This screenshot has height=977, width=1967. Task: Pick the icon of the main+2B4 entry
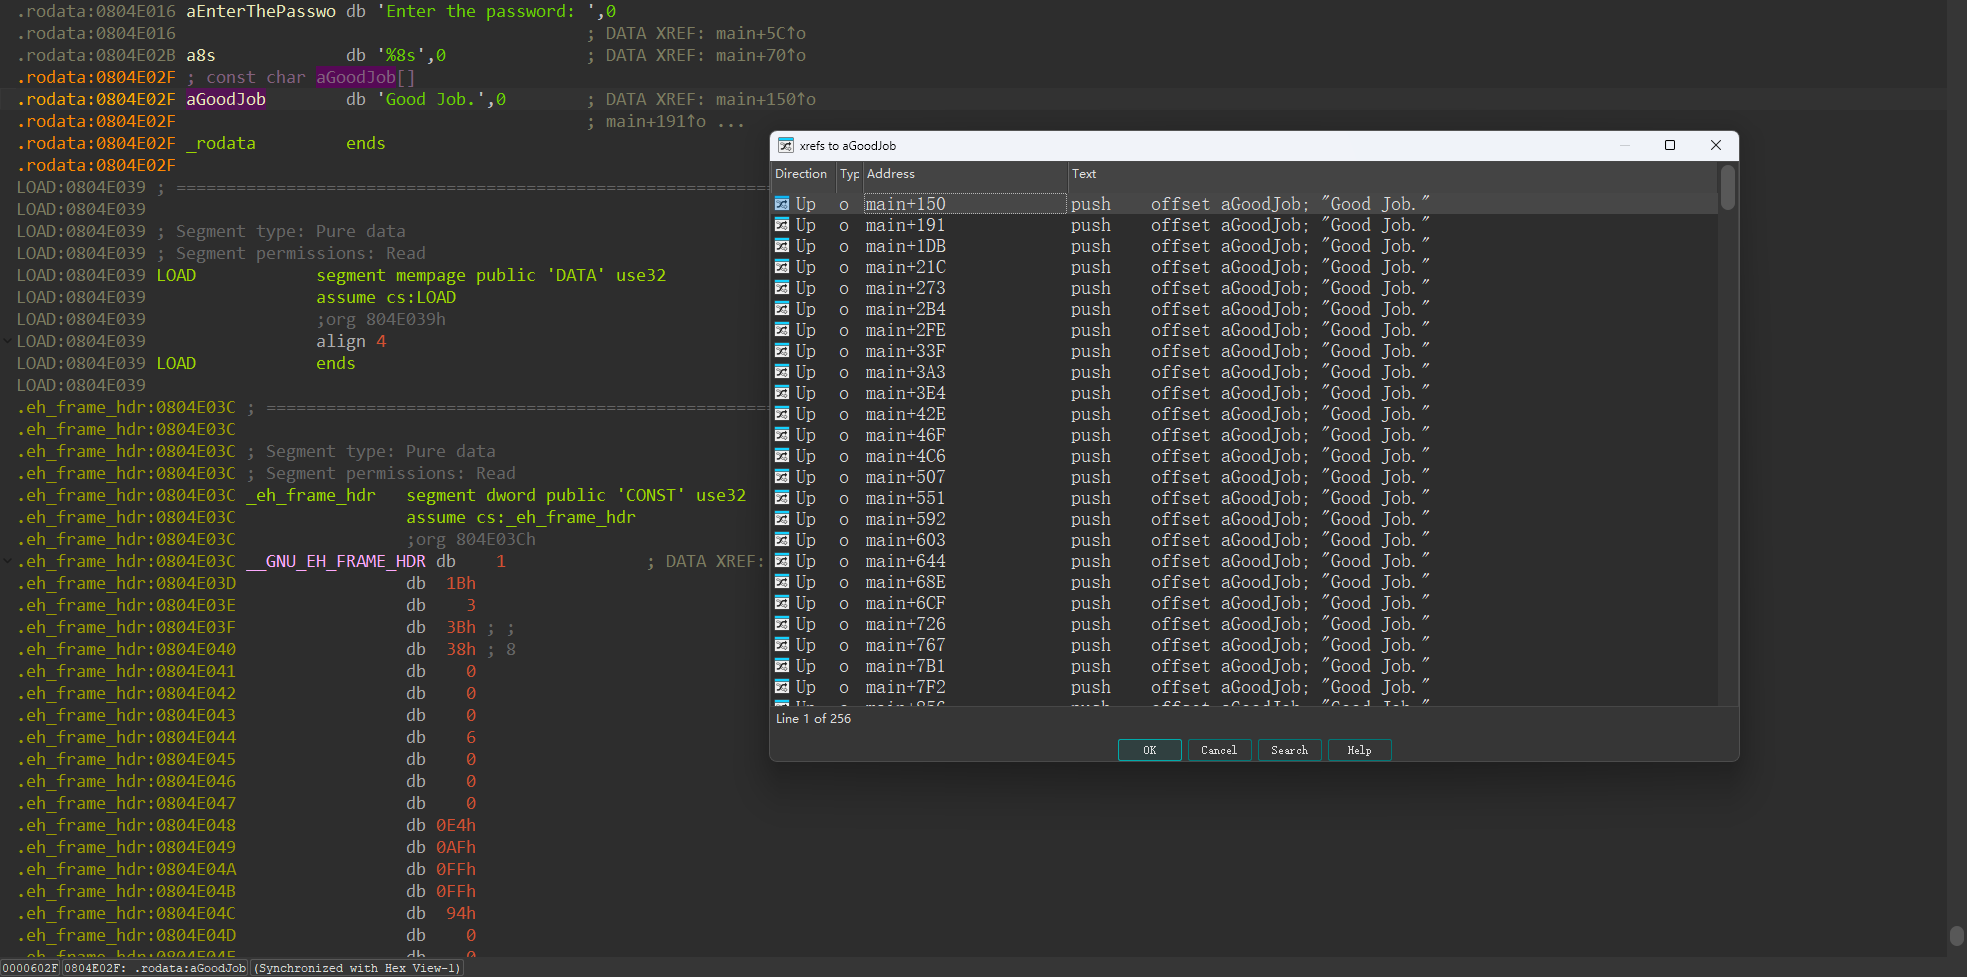[x=782, y=309]
